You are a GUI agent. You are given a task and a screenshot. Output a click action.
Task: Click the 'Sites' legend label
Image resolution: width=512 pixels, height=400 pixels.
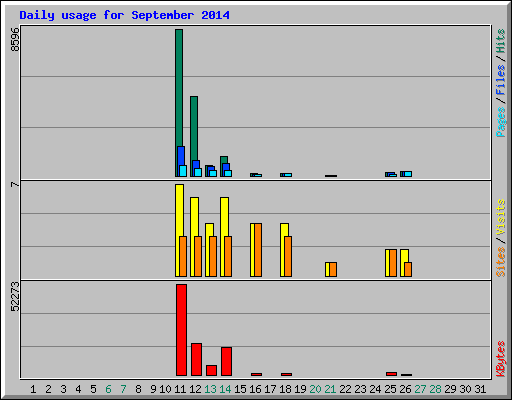[x=501, y=262]
